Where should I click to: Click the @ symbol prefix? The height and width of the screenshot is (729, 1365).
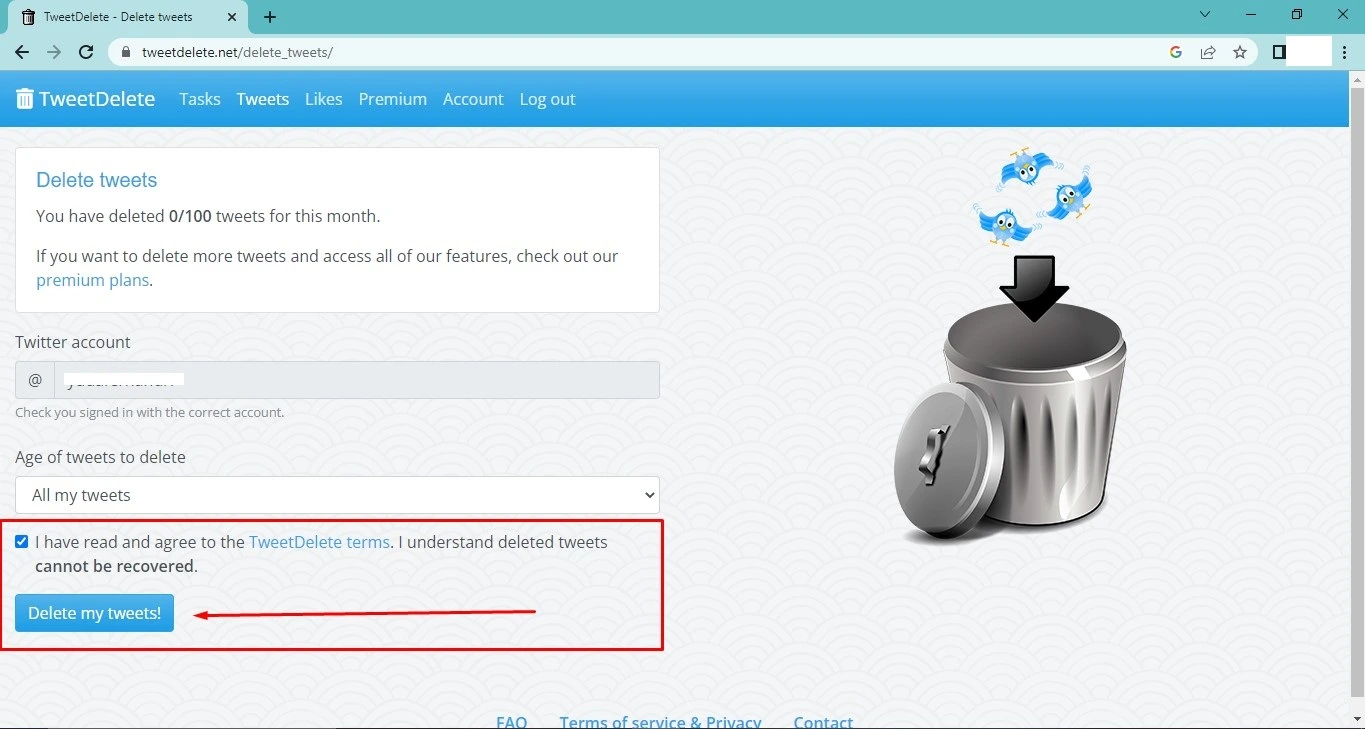coord(35,380)
